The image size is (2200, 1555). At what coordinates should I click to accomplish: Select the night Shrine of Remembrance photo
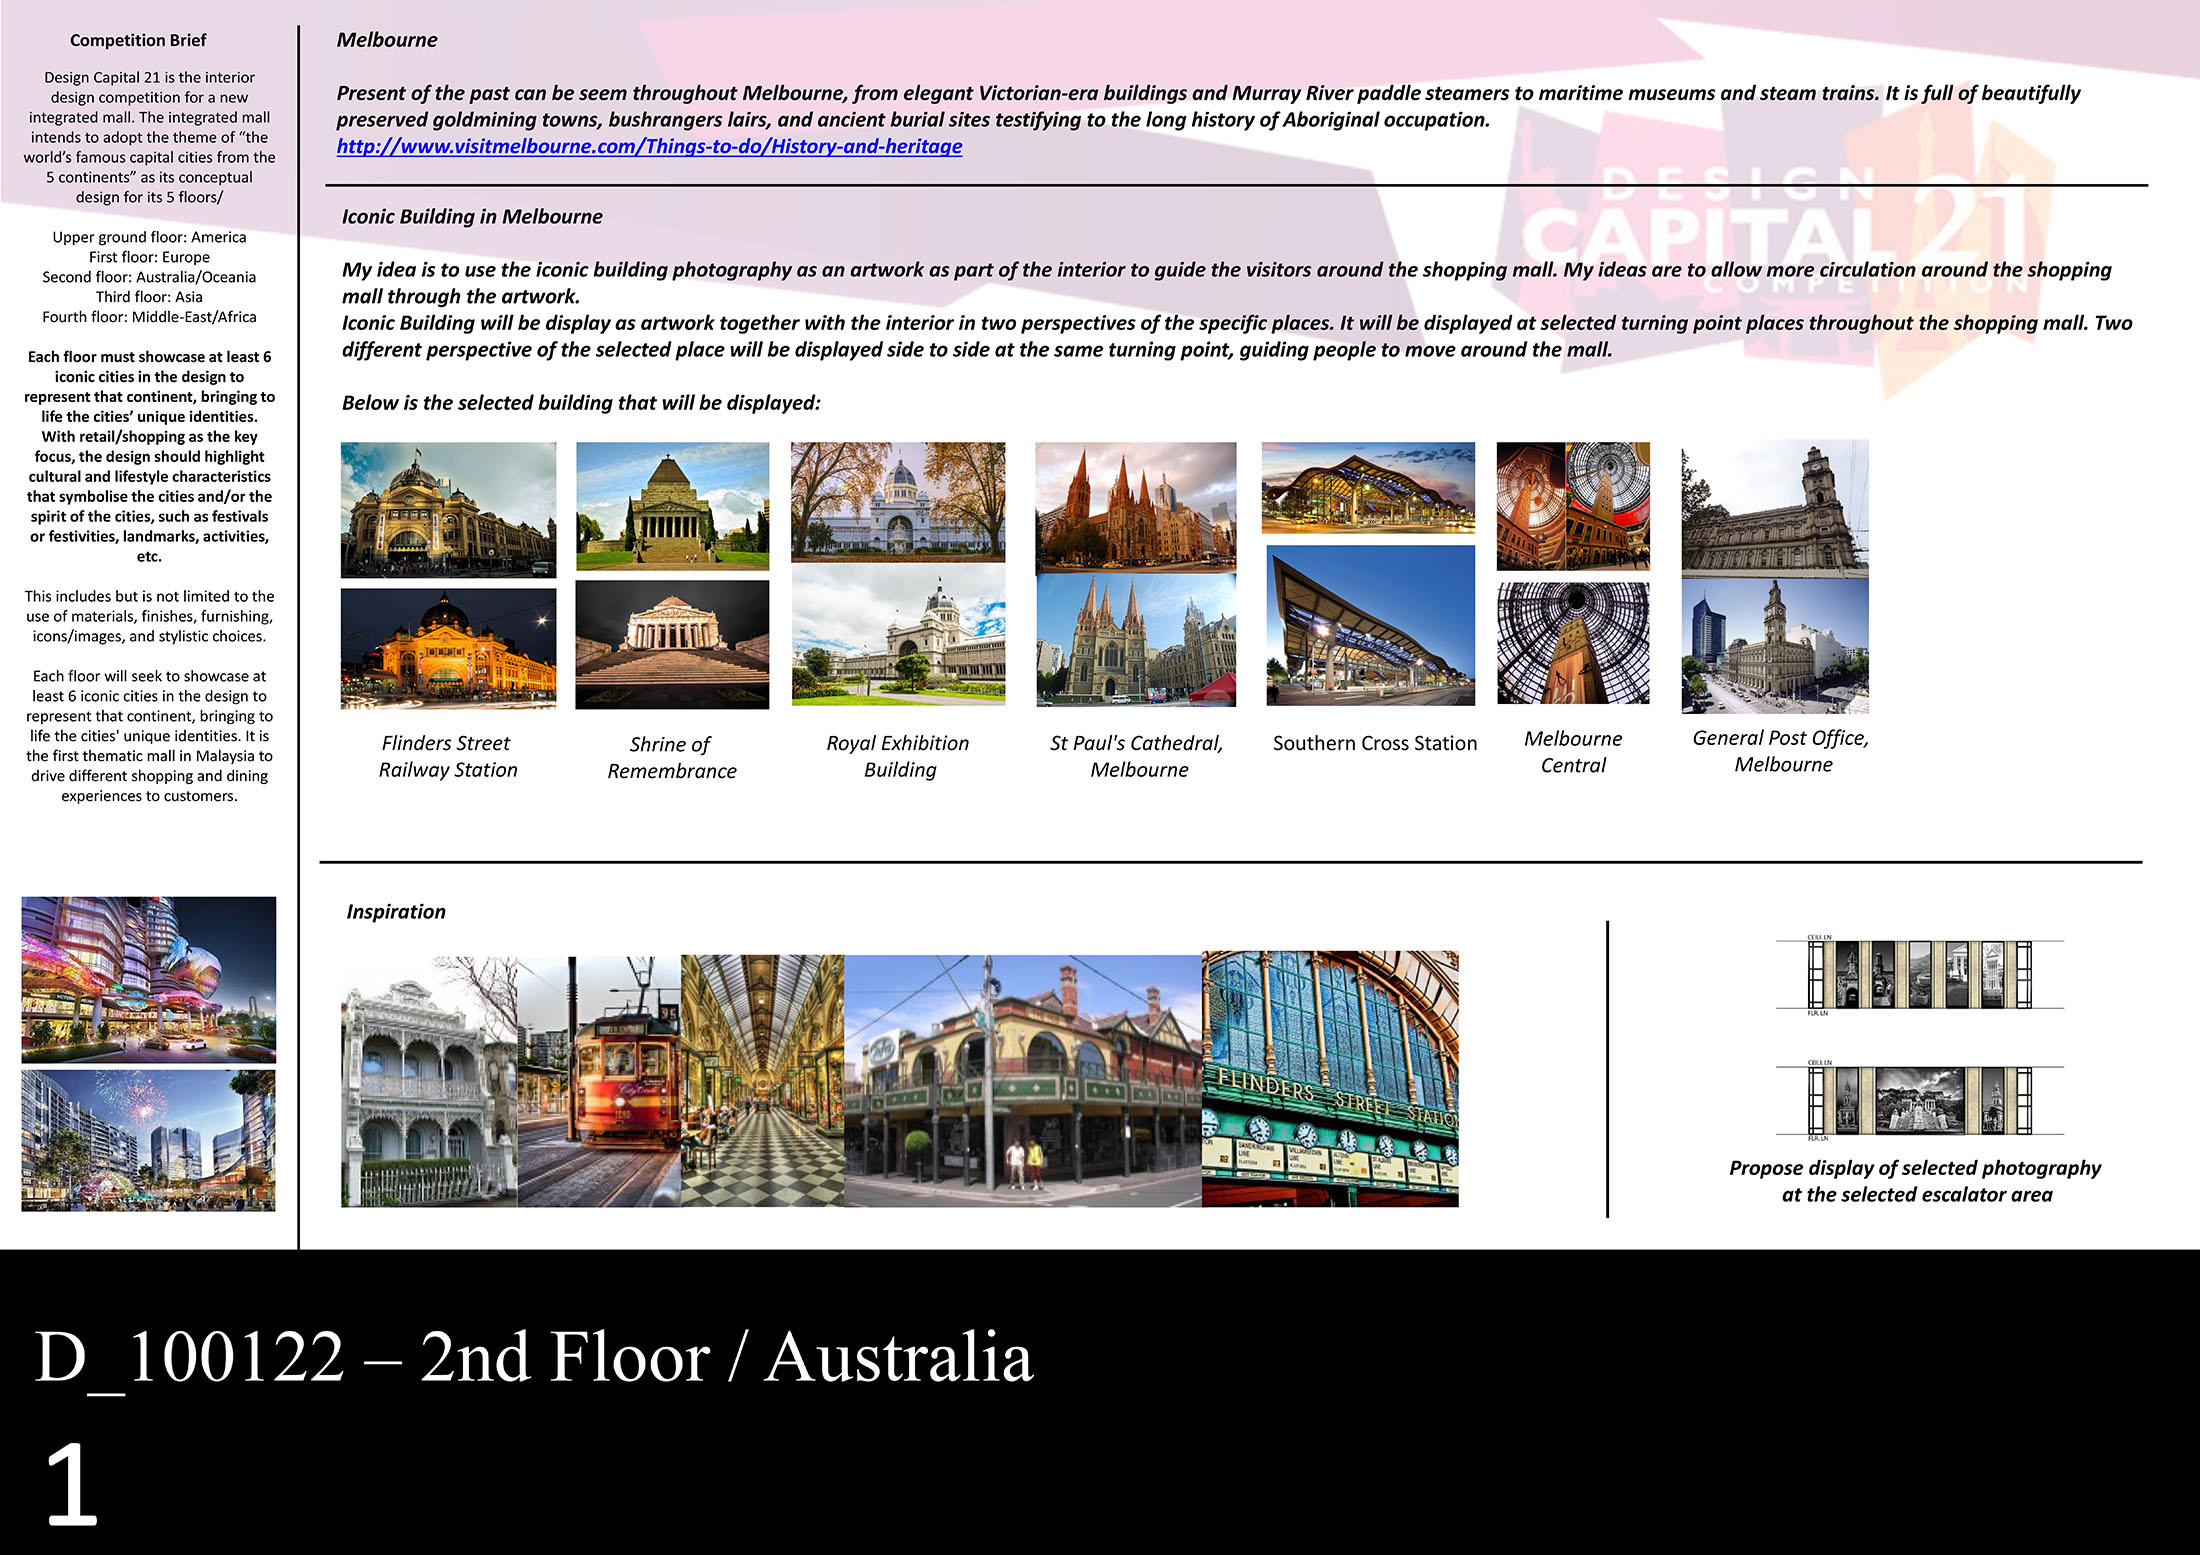[672, 644]
